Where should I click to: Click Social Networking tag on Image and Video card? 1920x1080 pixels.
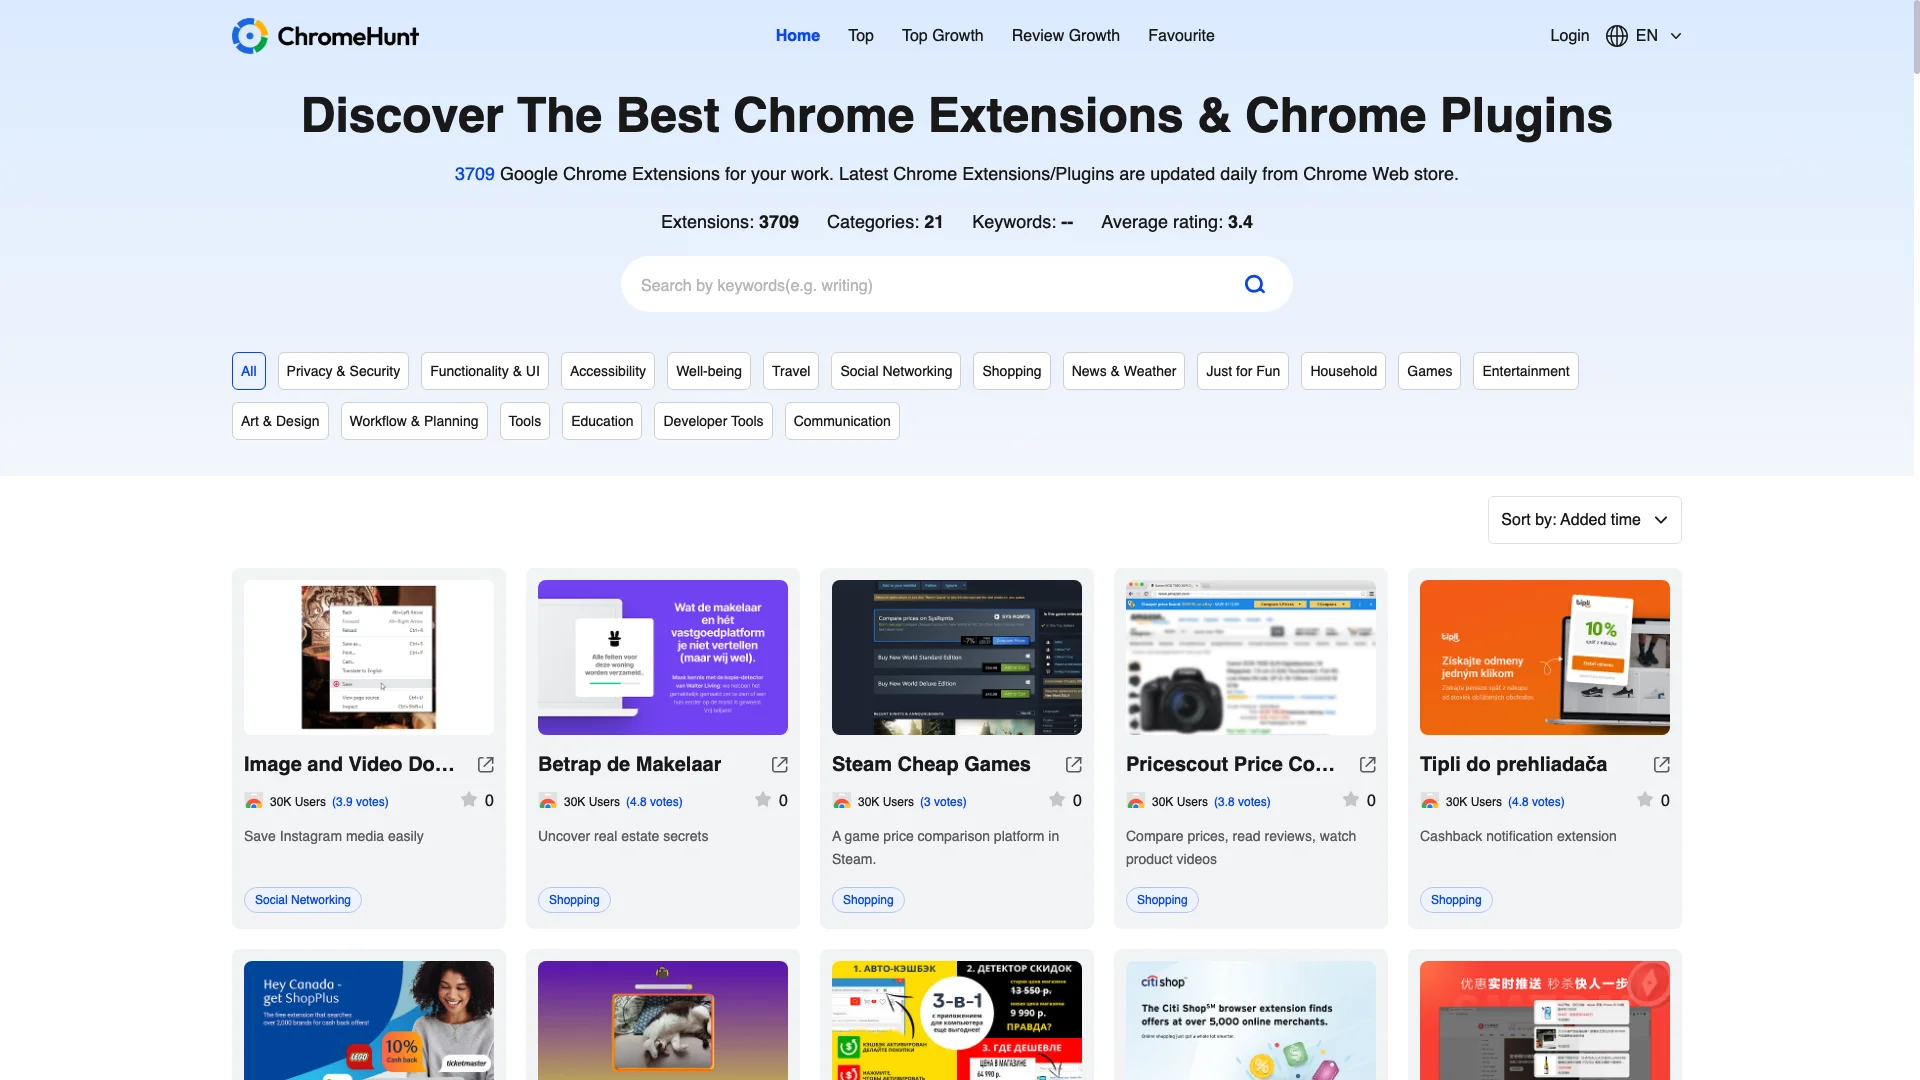pos(303,900)
